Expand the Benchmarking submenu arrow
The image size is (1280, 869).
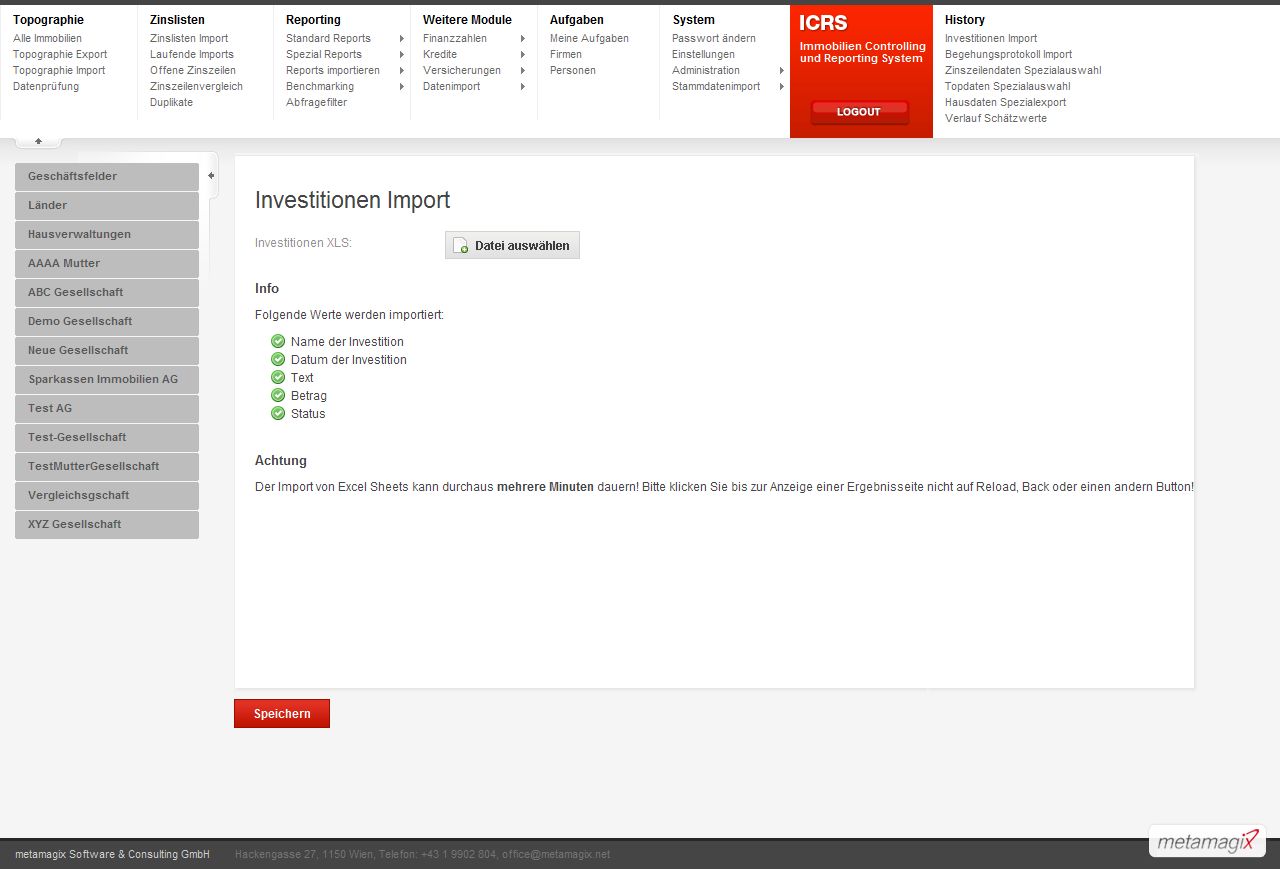pos(402,87)
